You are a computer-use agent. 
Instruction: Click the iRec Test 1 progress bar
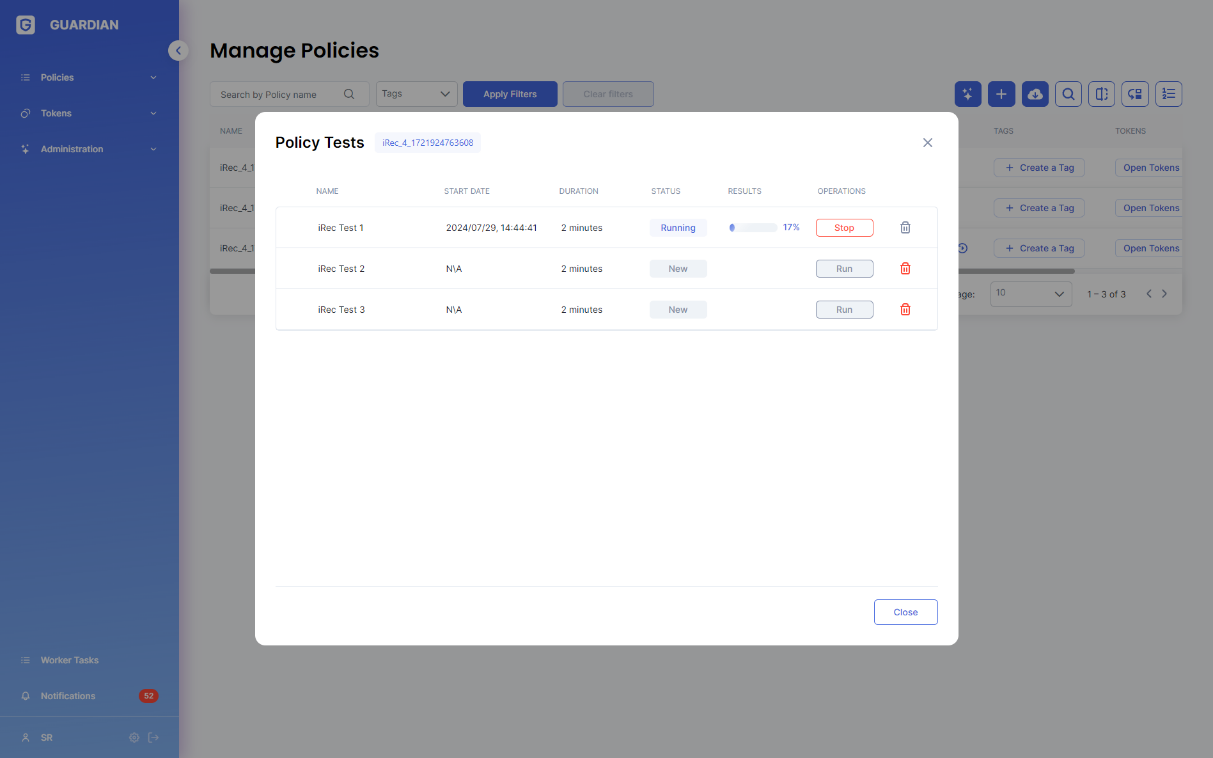point(753,228)
